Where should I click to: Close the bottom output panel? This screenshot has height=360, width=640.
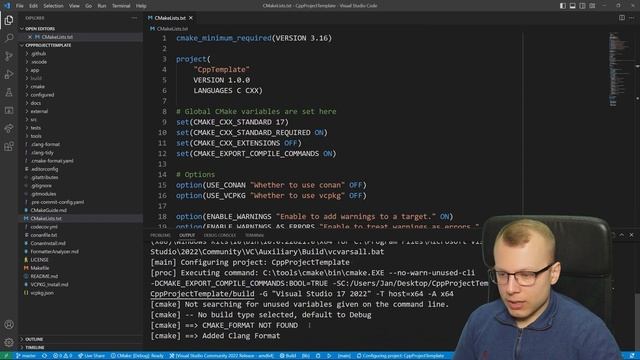[x=631, y=235]
